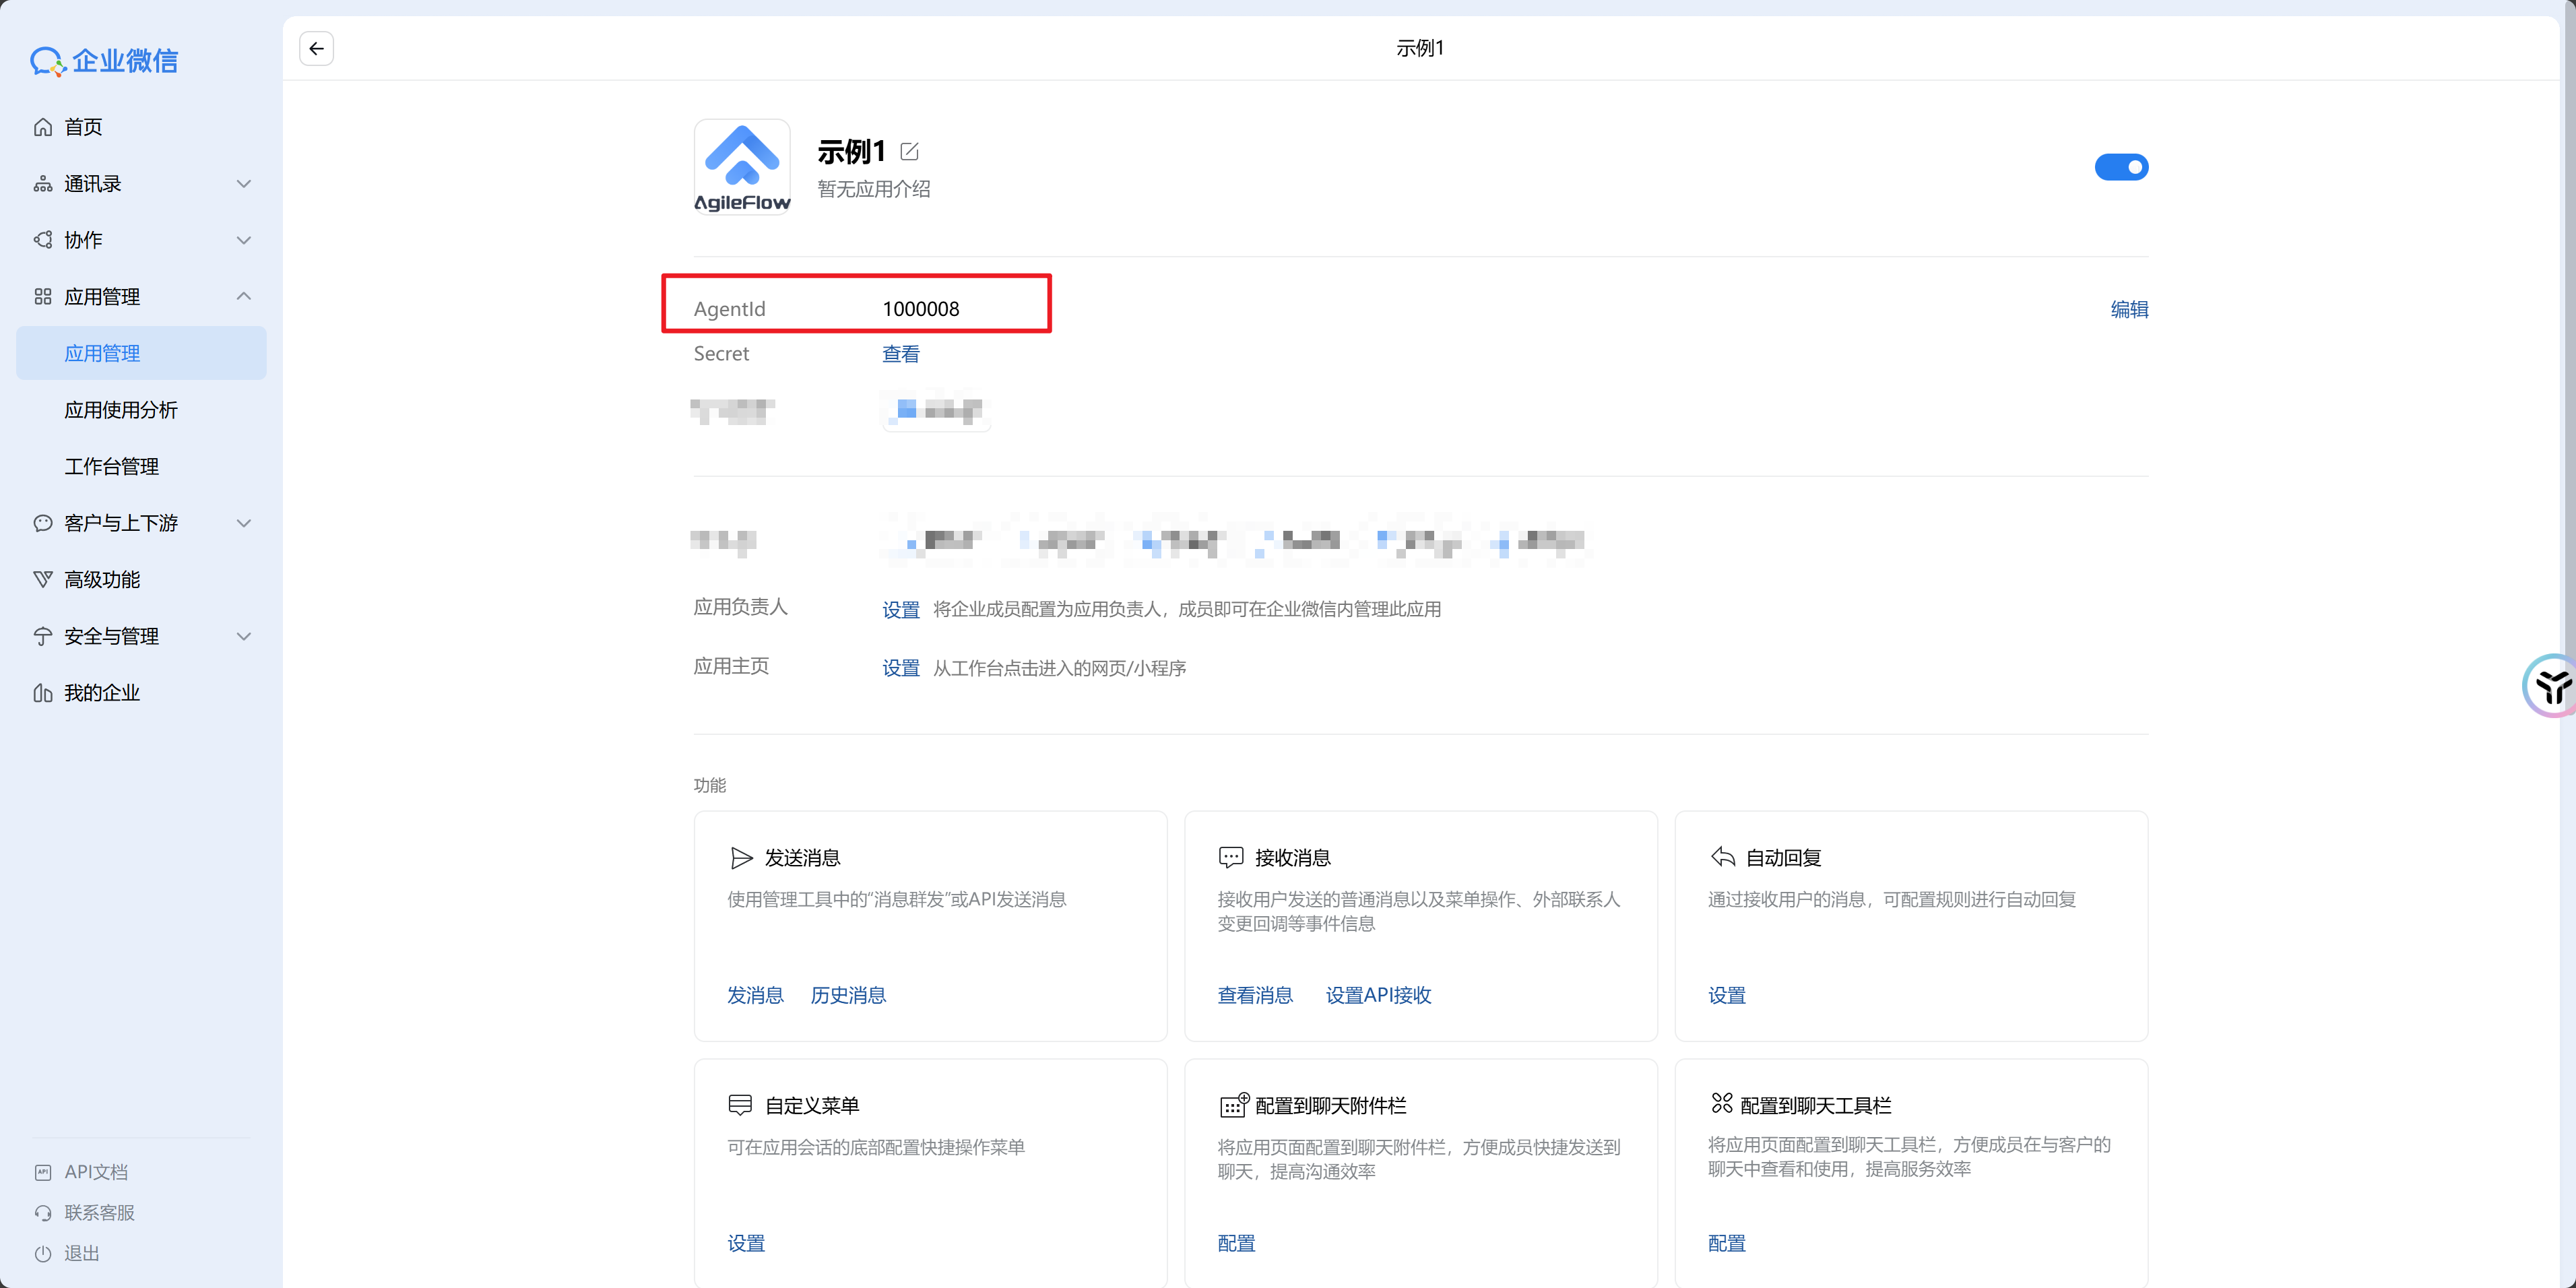Open the 首页 home menu item
This screenshot has width=2576, height=1288.
(83, 127)
